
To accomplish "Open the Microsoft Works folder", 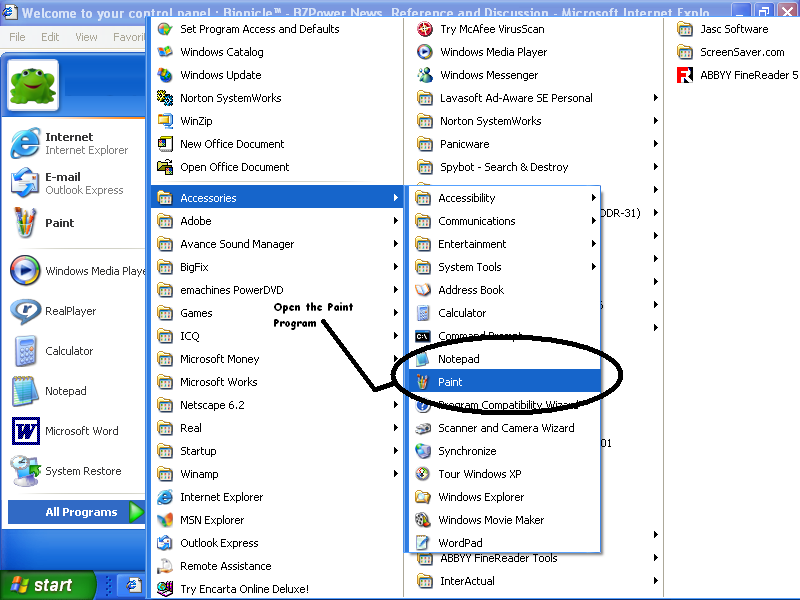I will pos(277,382).
